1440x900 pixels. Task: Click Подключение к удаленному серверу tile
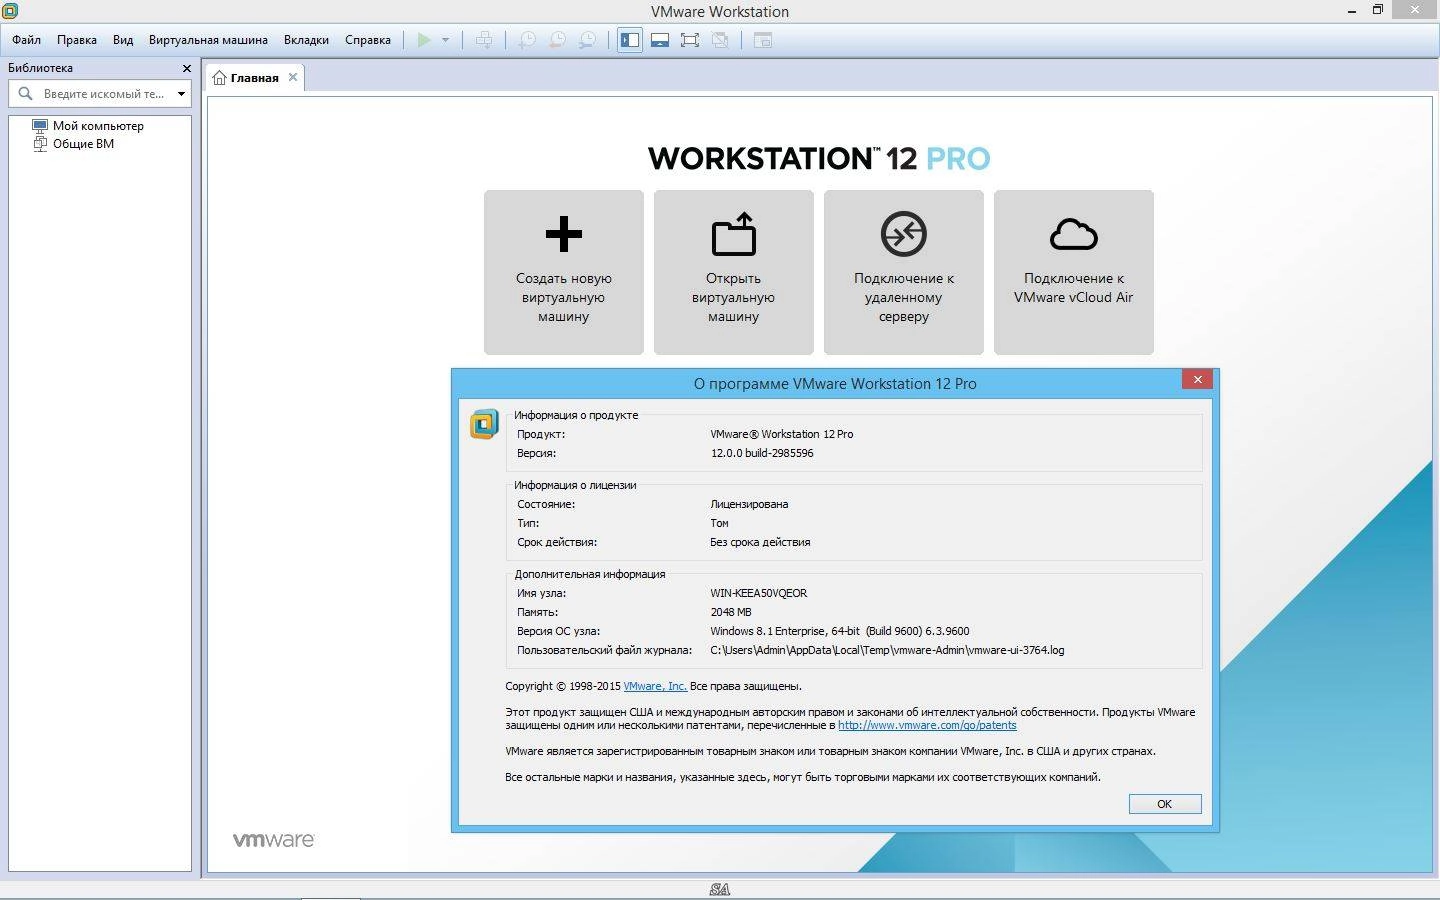tap(904, 272)
